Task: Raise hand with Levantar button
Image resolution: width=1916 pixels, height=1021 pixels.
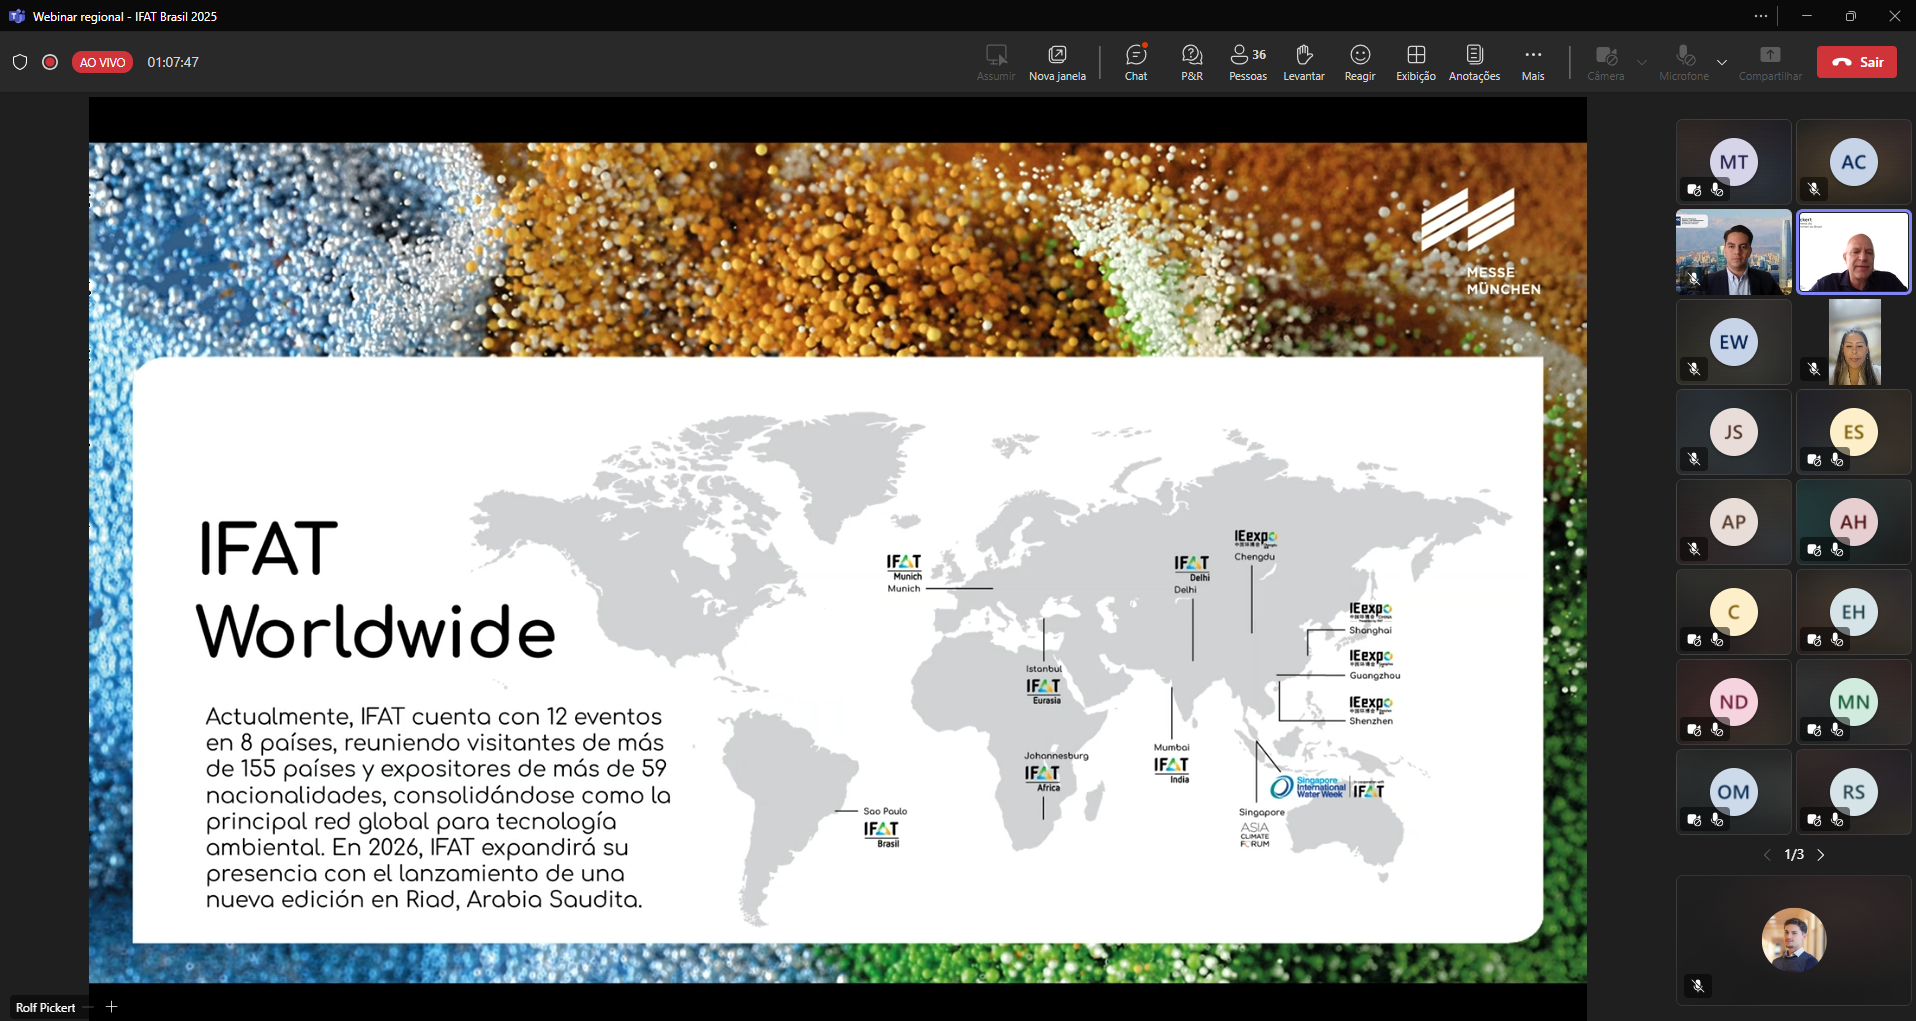Action: point(1304,62)
